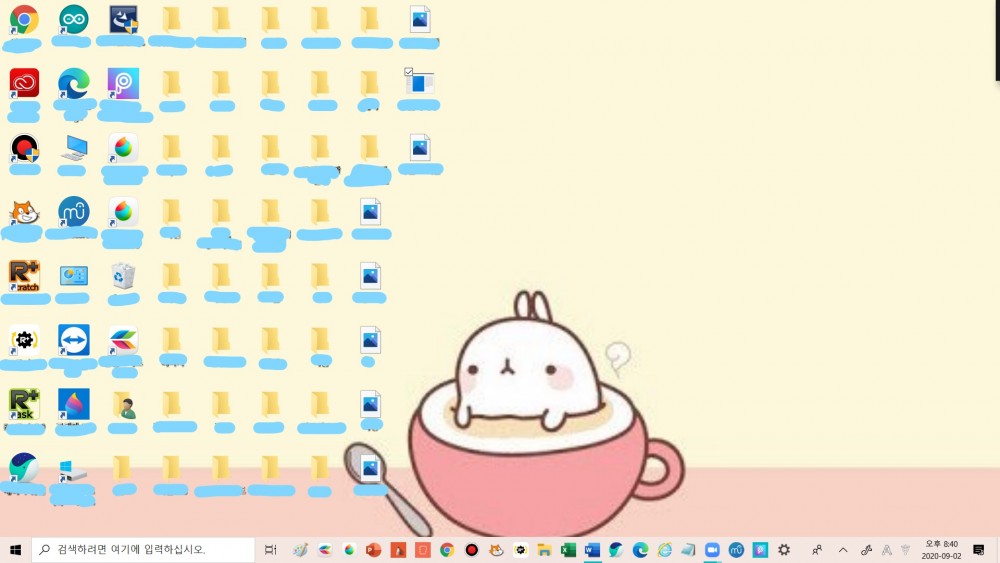Open the Google Chrome desktop shortcut
The image size is (1000, 563).
coord(24,20)
